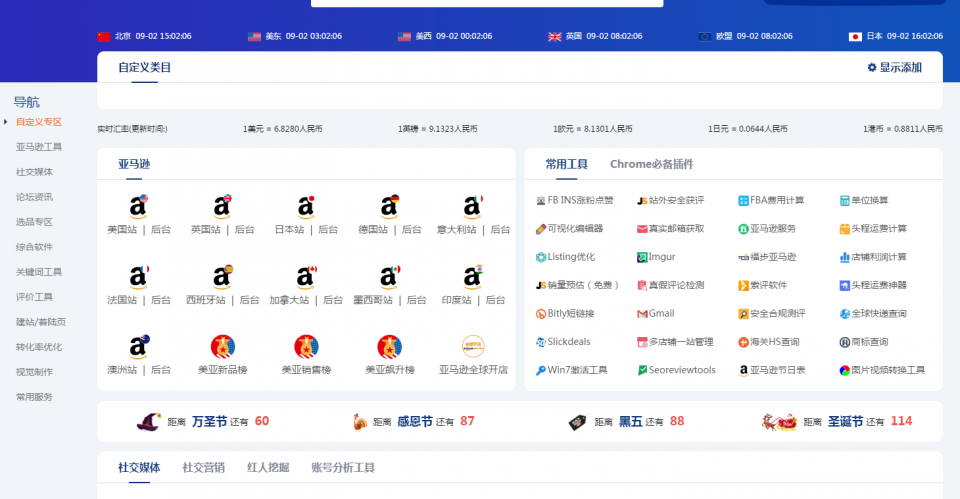Open the Amazon 意大利站 icon

(473, 206)
